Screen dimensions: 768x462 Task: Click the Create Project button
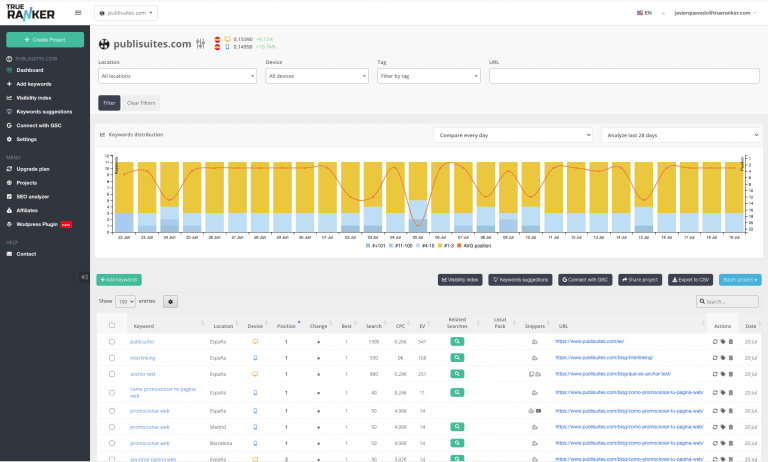coord(45,40)
